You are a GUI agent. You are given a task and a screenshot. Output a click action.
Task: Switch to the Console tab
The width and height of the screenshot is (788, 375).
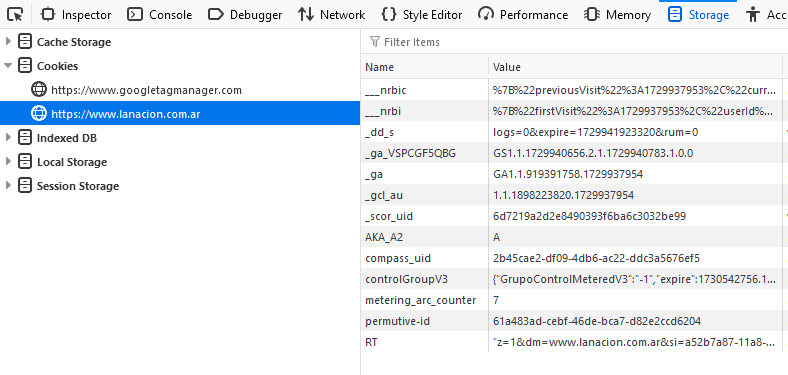tap(159, 15)
